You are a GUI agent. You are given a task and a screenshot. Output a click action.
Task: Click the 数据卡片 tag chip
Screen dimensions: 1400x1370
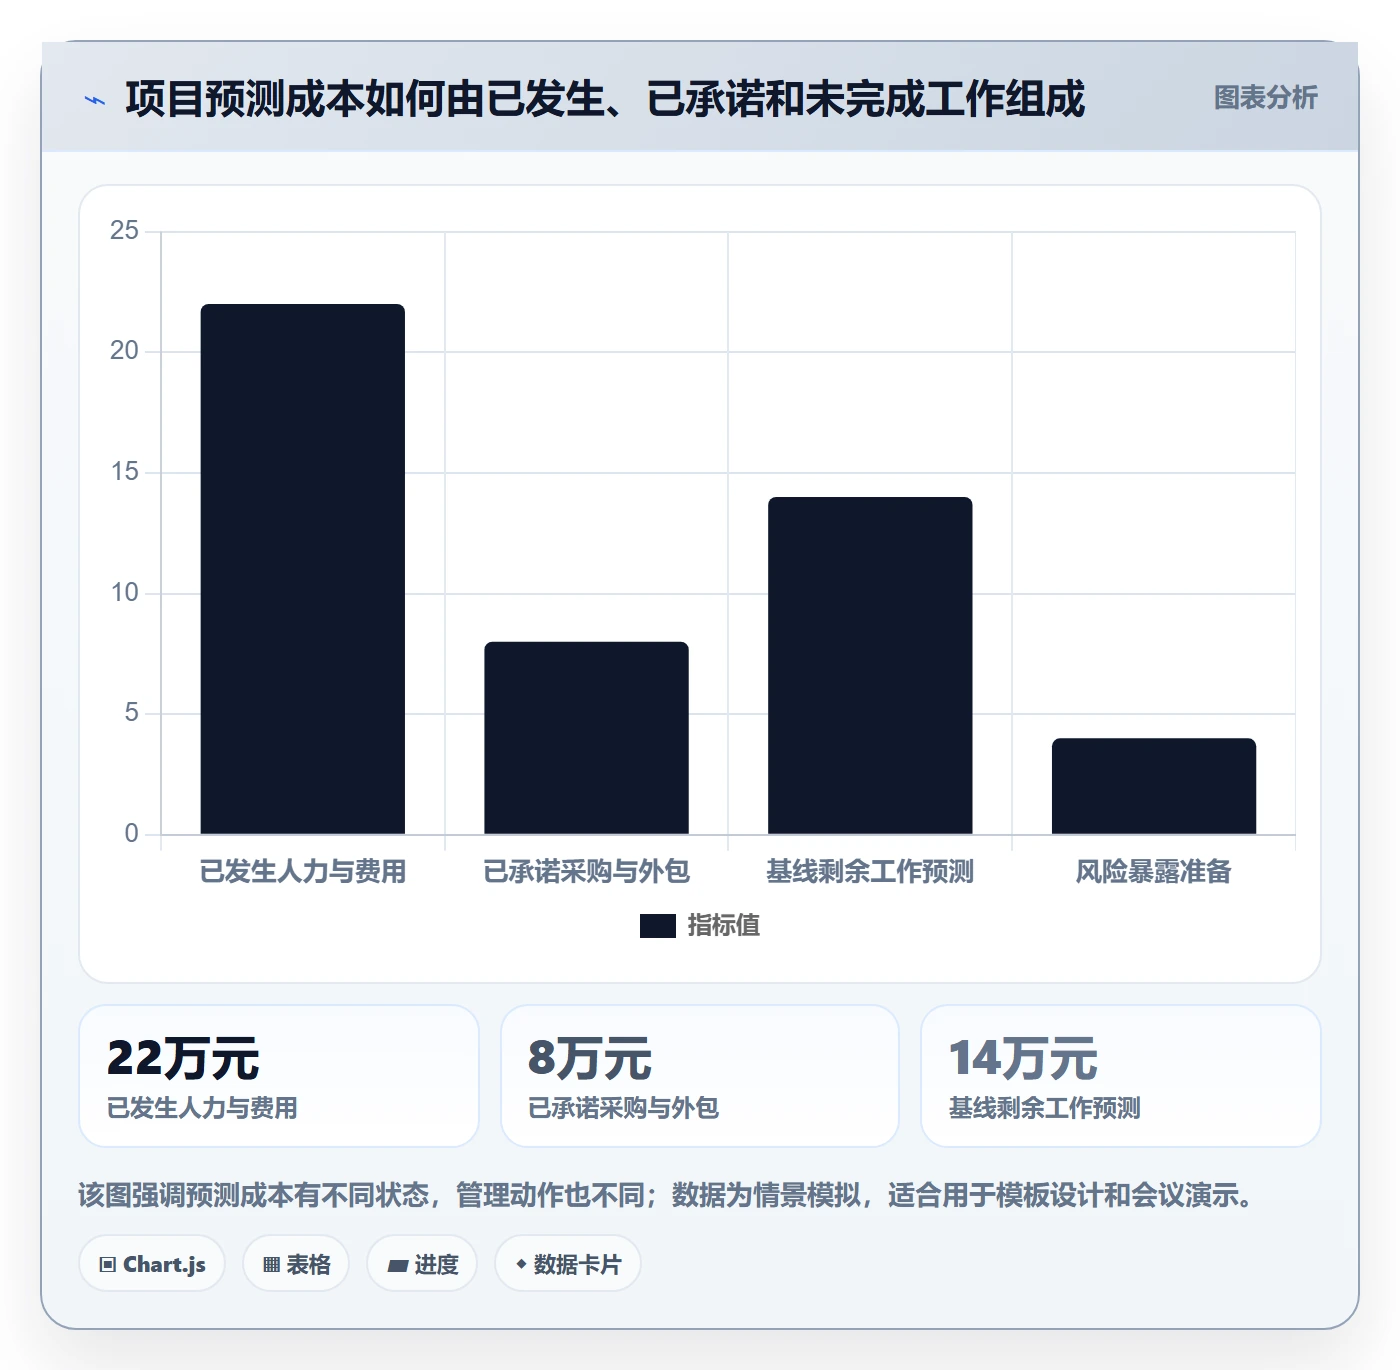(x=568, y=1264)
